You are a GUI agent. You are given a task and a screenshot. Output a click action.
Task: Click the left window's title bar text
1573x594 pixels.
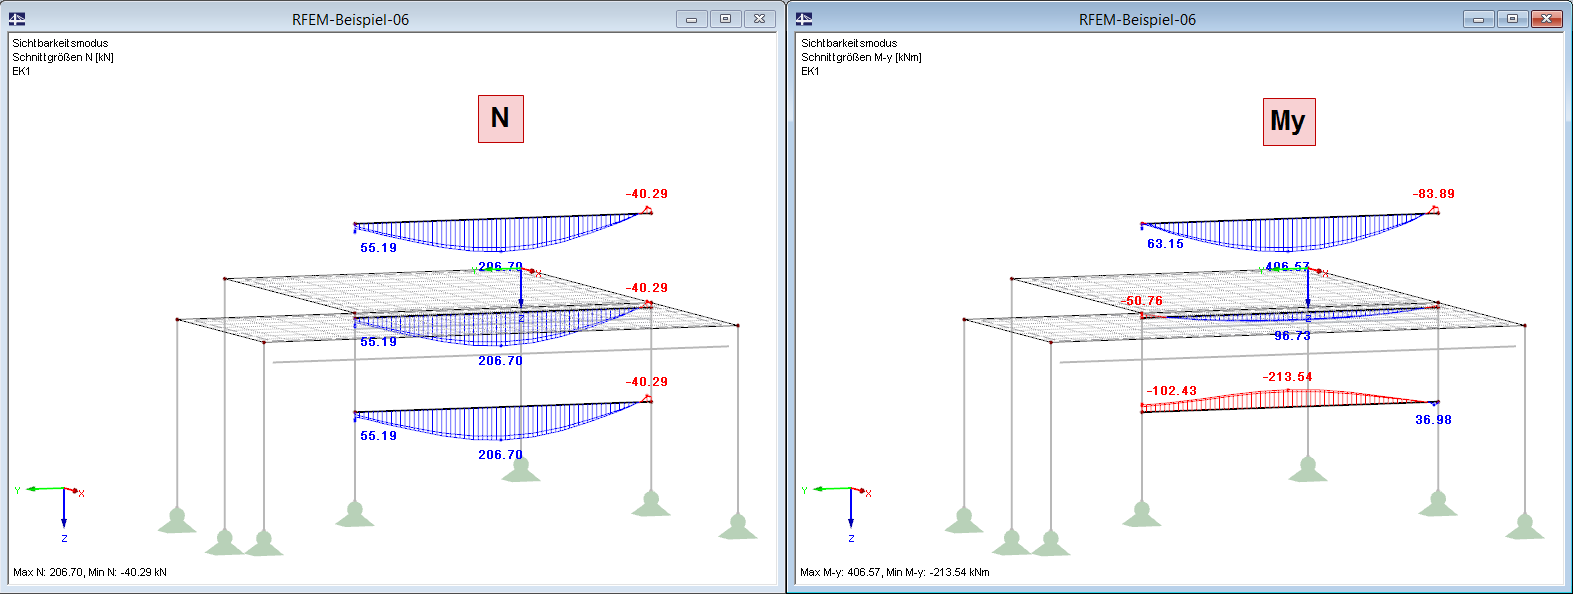350,20
